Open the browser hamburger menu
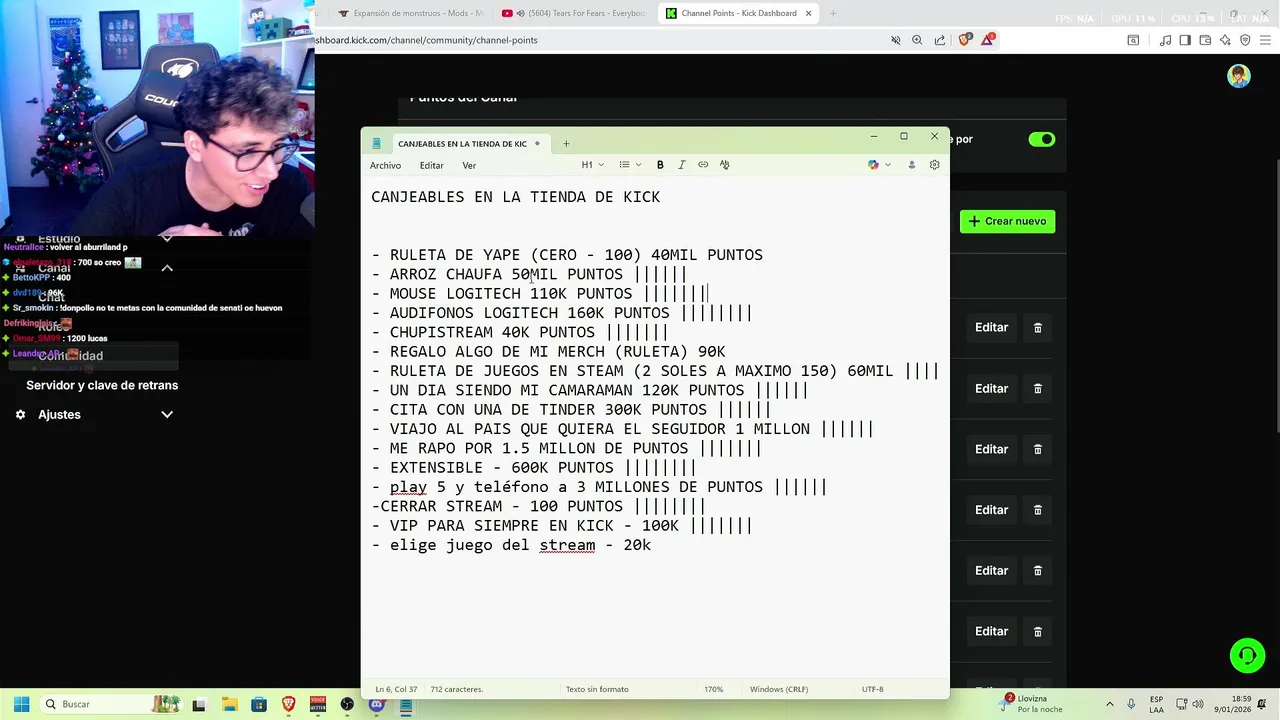1280x720 pixels. point(1266,40)
